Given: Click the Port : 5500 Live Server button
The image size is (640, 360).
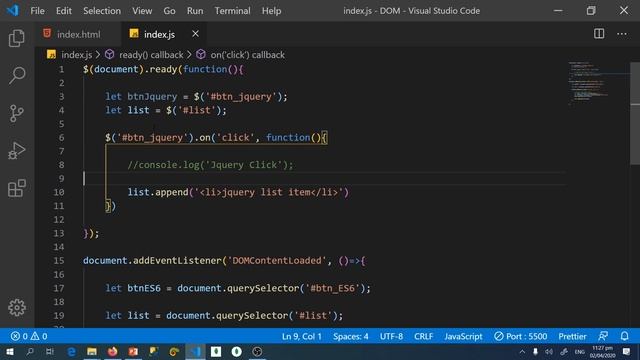Looking at the screenshot, I should coord(520,336).
